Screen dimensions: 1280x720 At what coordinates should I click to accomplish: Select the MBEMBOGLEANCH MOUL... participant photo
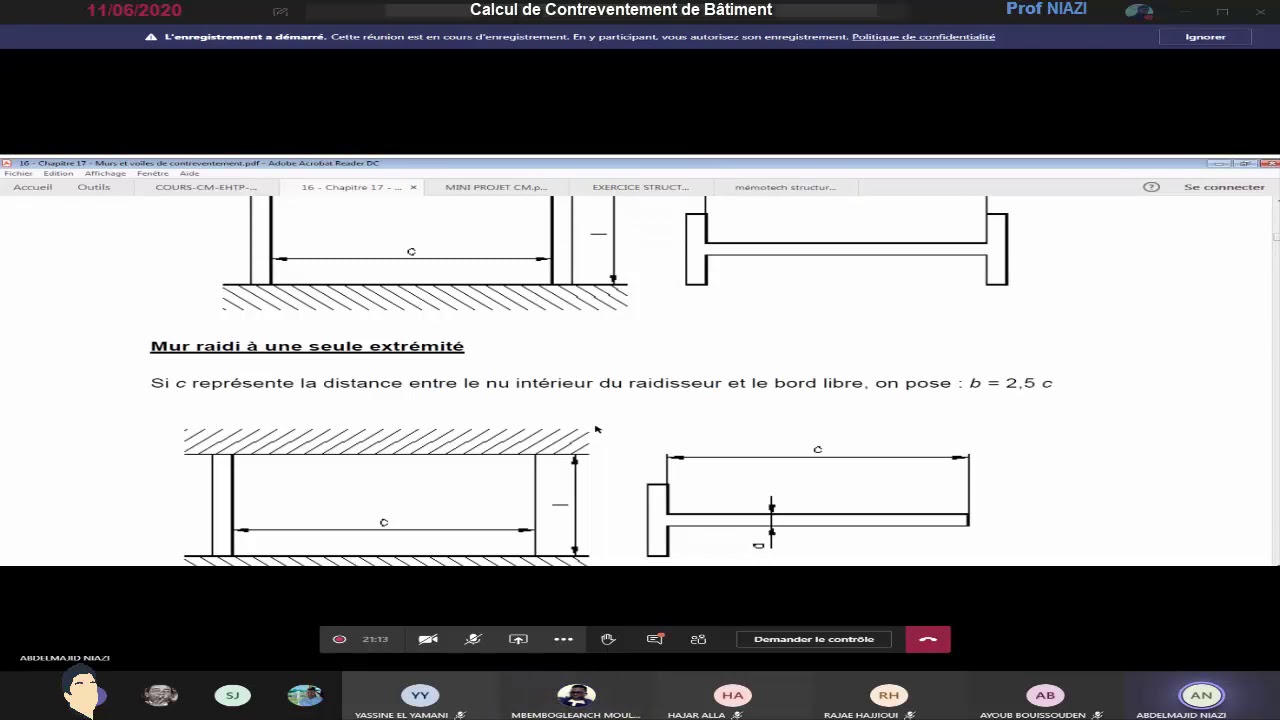pos(576,695)
